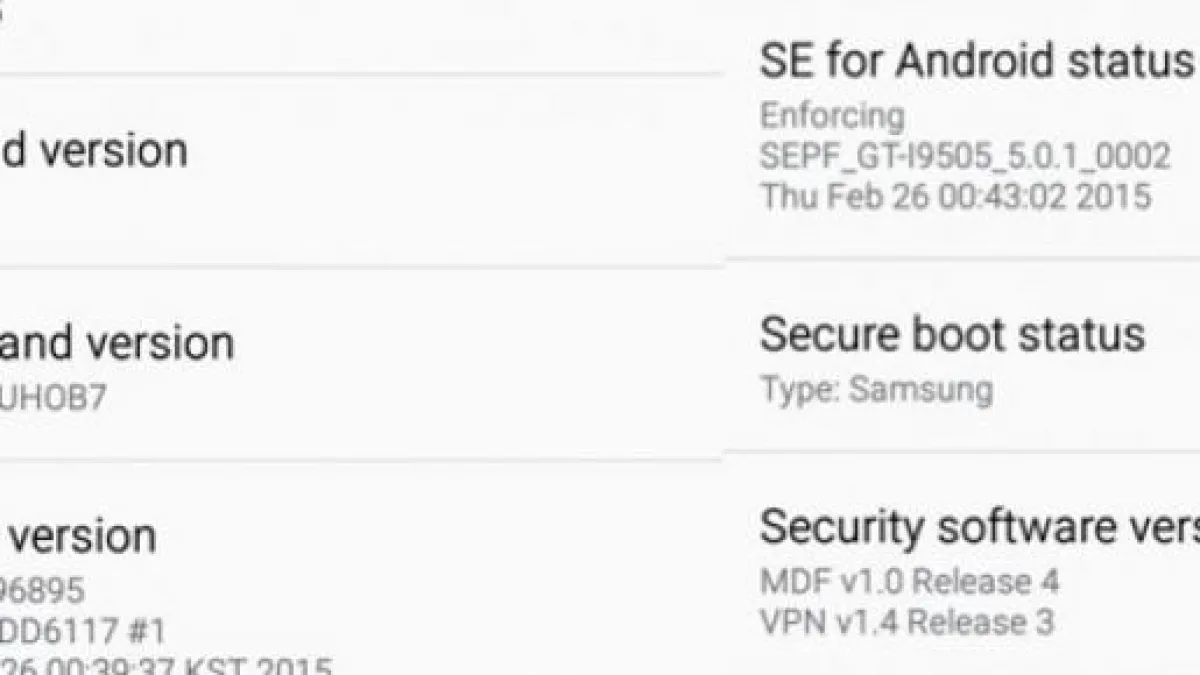Screen dimensions: 1200x675
Task: Click the VPN v1.4 Release 3 line
Action: [906, 622]
